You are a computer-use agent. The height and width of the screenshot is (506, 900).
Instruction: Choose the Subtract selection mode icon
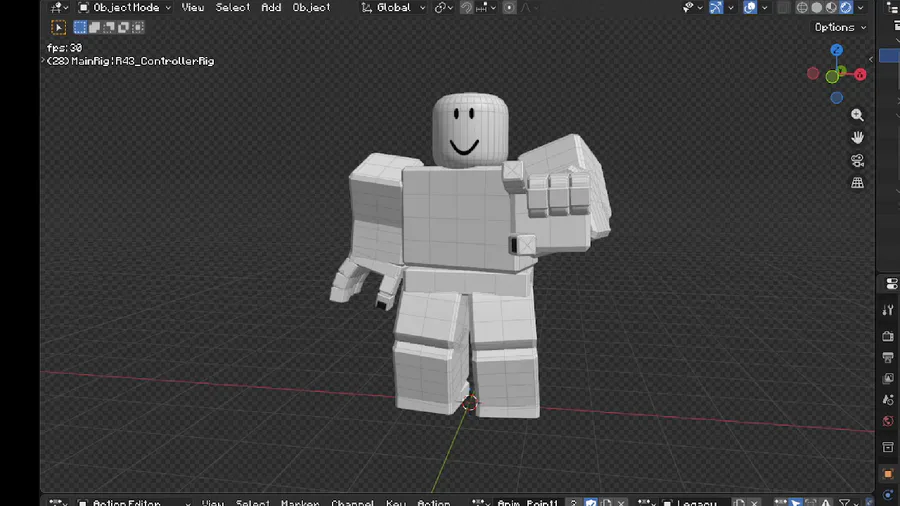(x=108, y=28)
